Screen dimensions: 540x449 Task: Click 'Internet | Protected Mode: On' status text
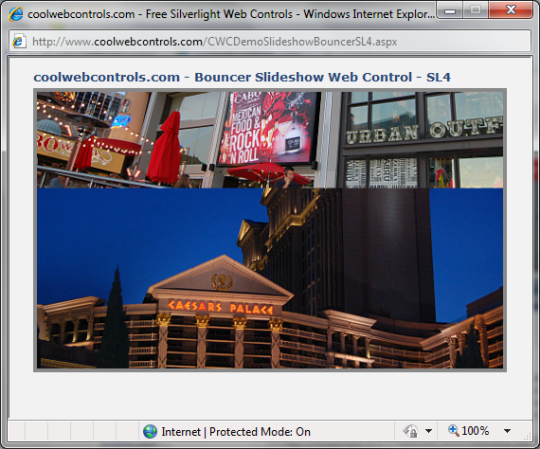click(236, 431)
